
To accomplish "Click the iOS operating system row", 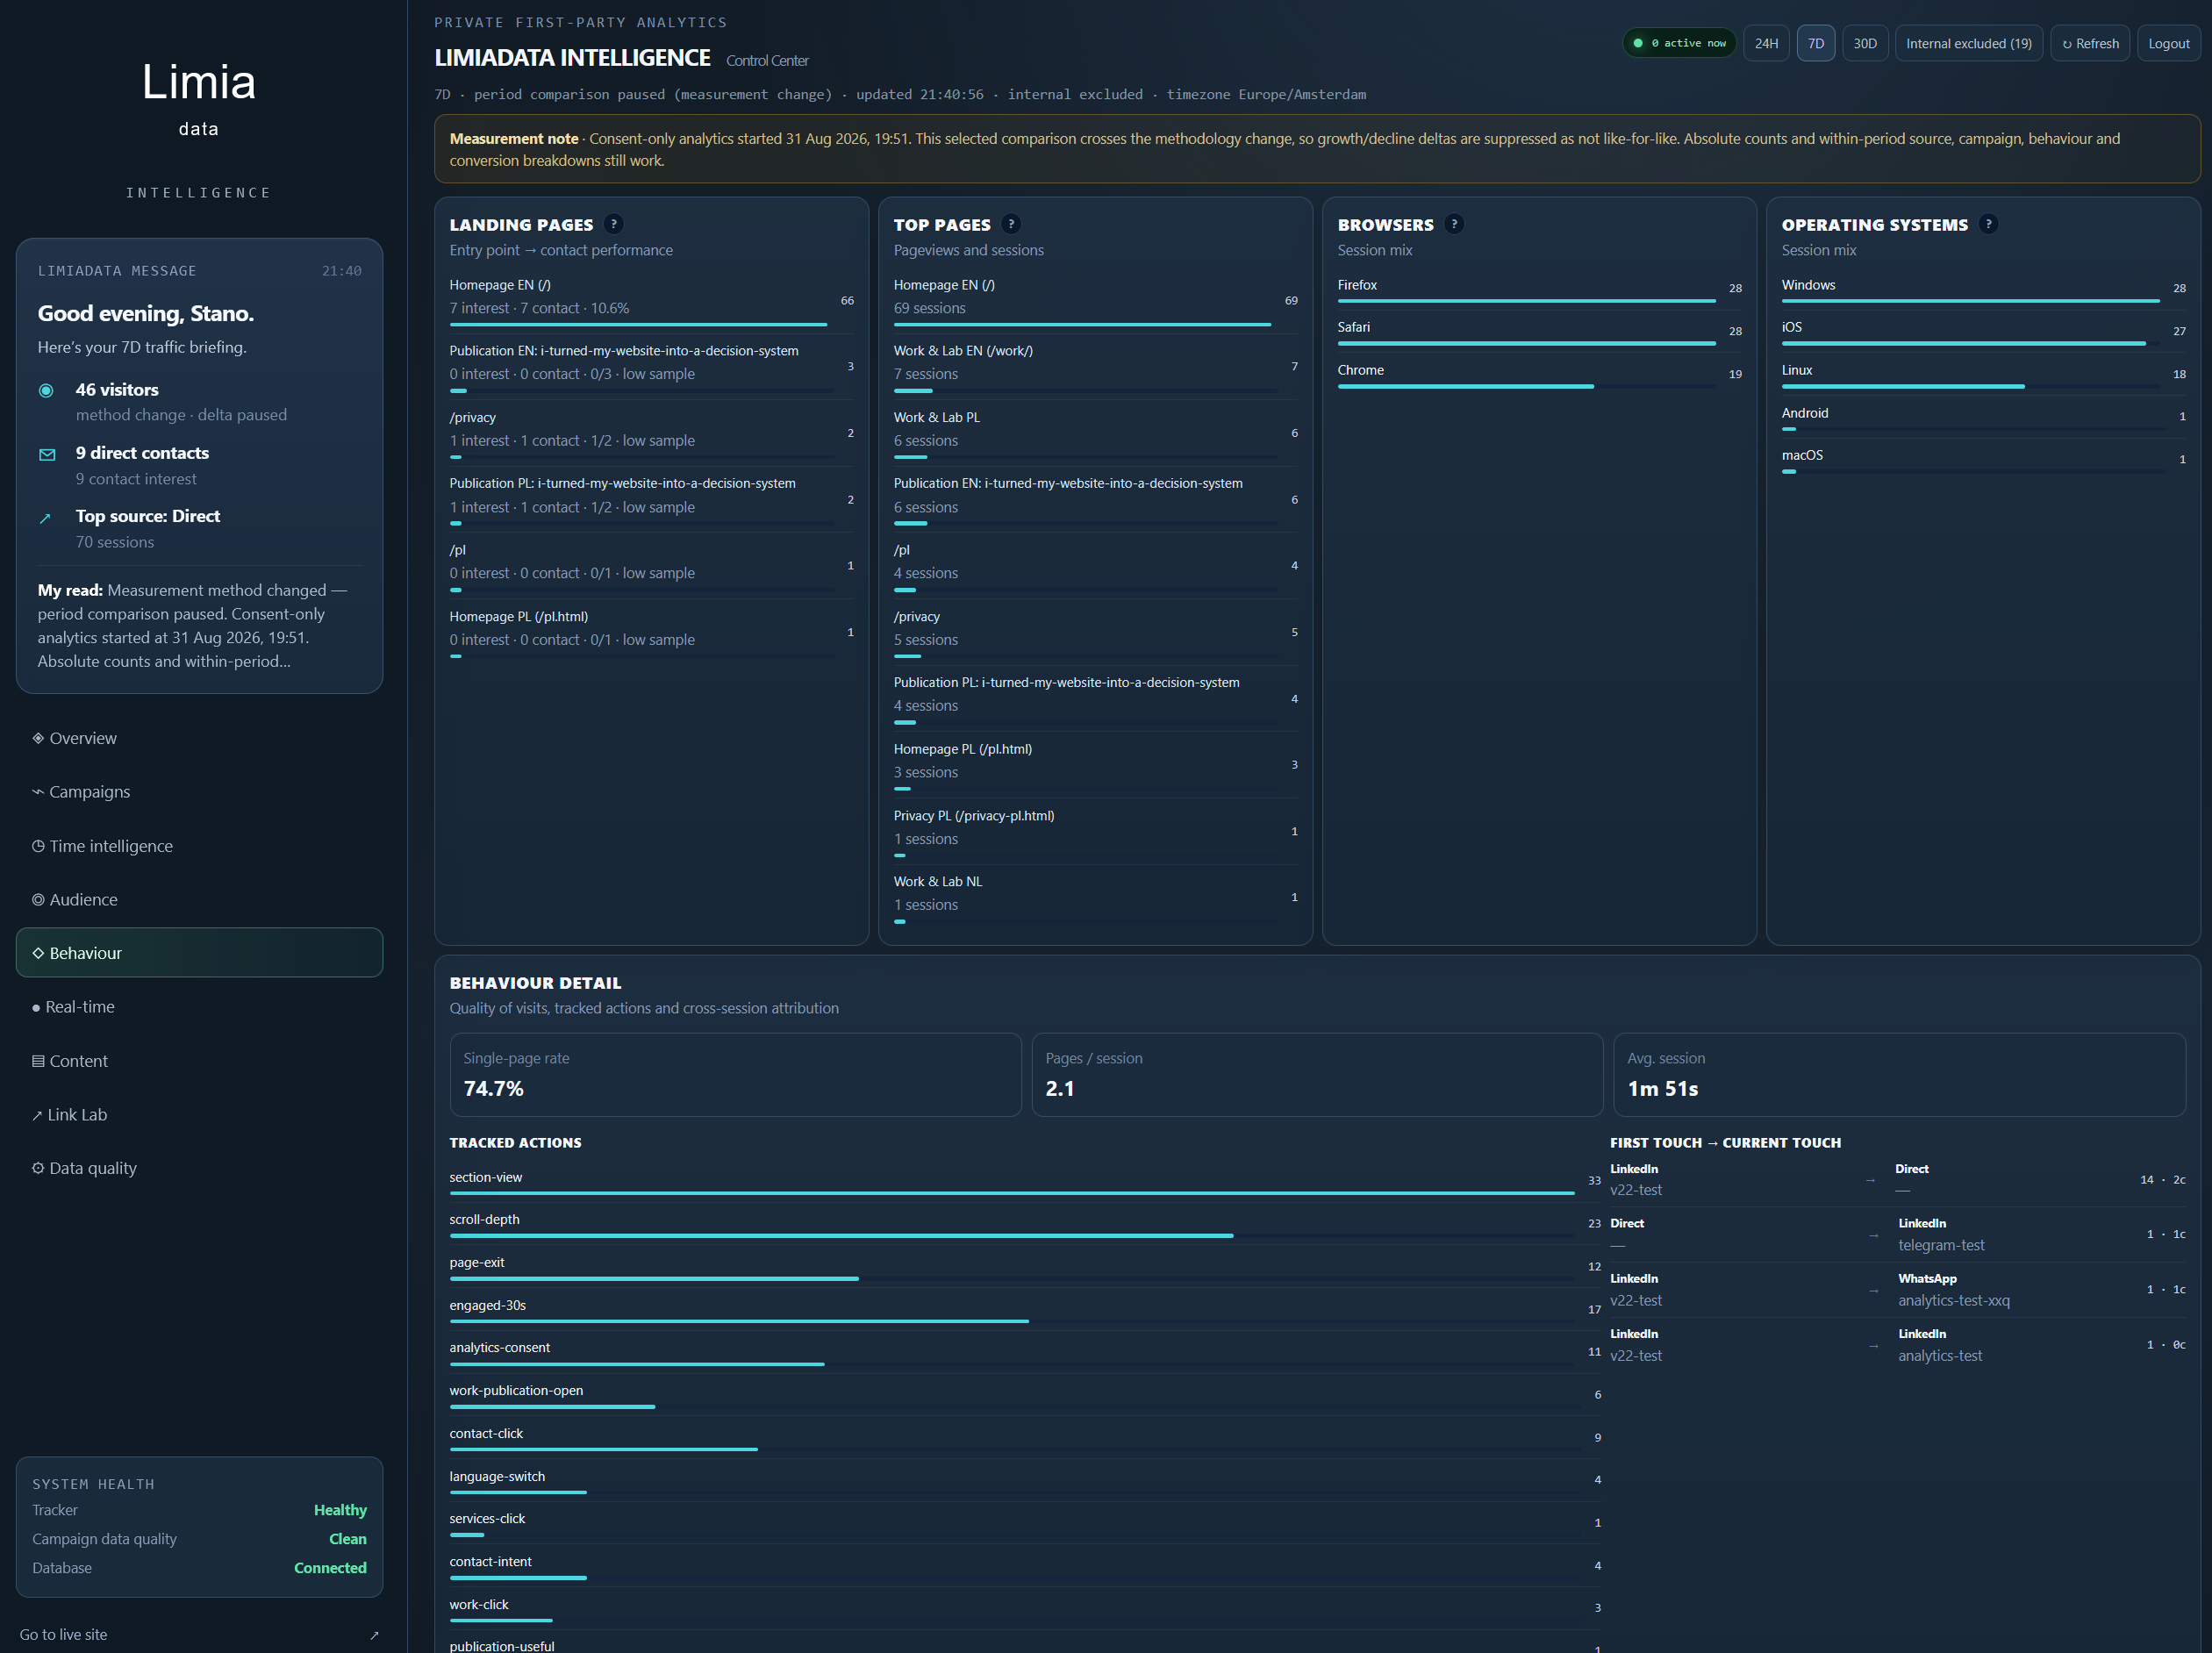I will tap(1983, 332).
